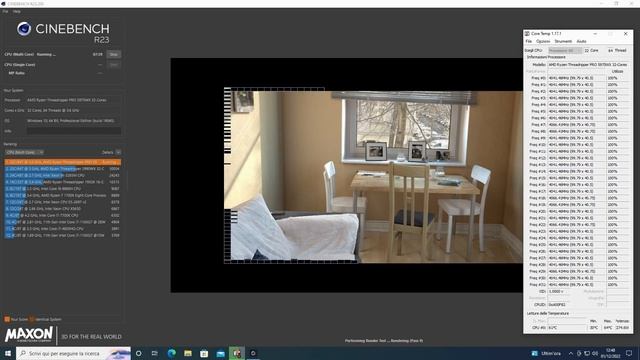Open the File menu in Cinebench
Viewport: 640px width, 360px height.
pyautogui.click(x=5, y=11)
